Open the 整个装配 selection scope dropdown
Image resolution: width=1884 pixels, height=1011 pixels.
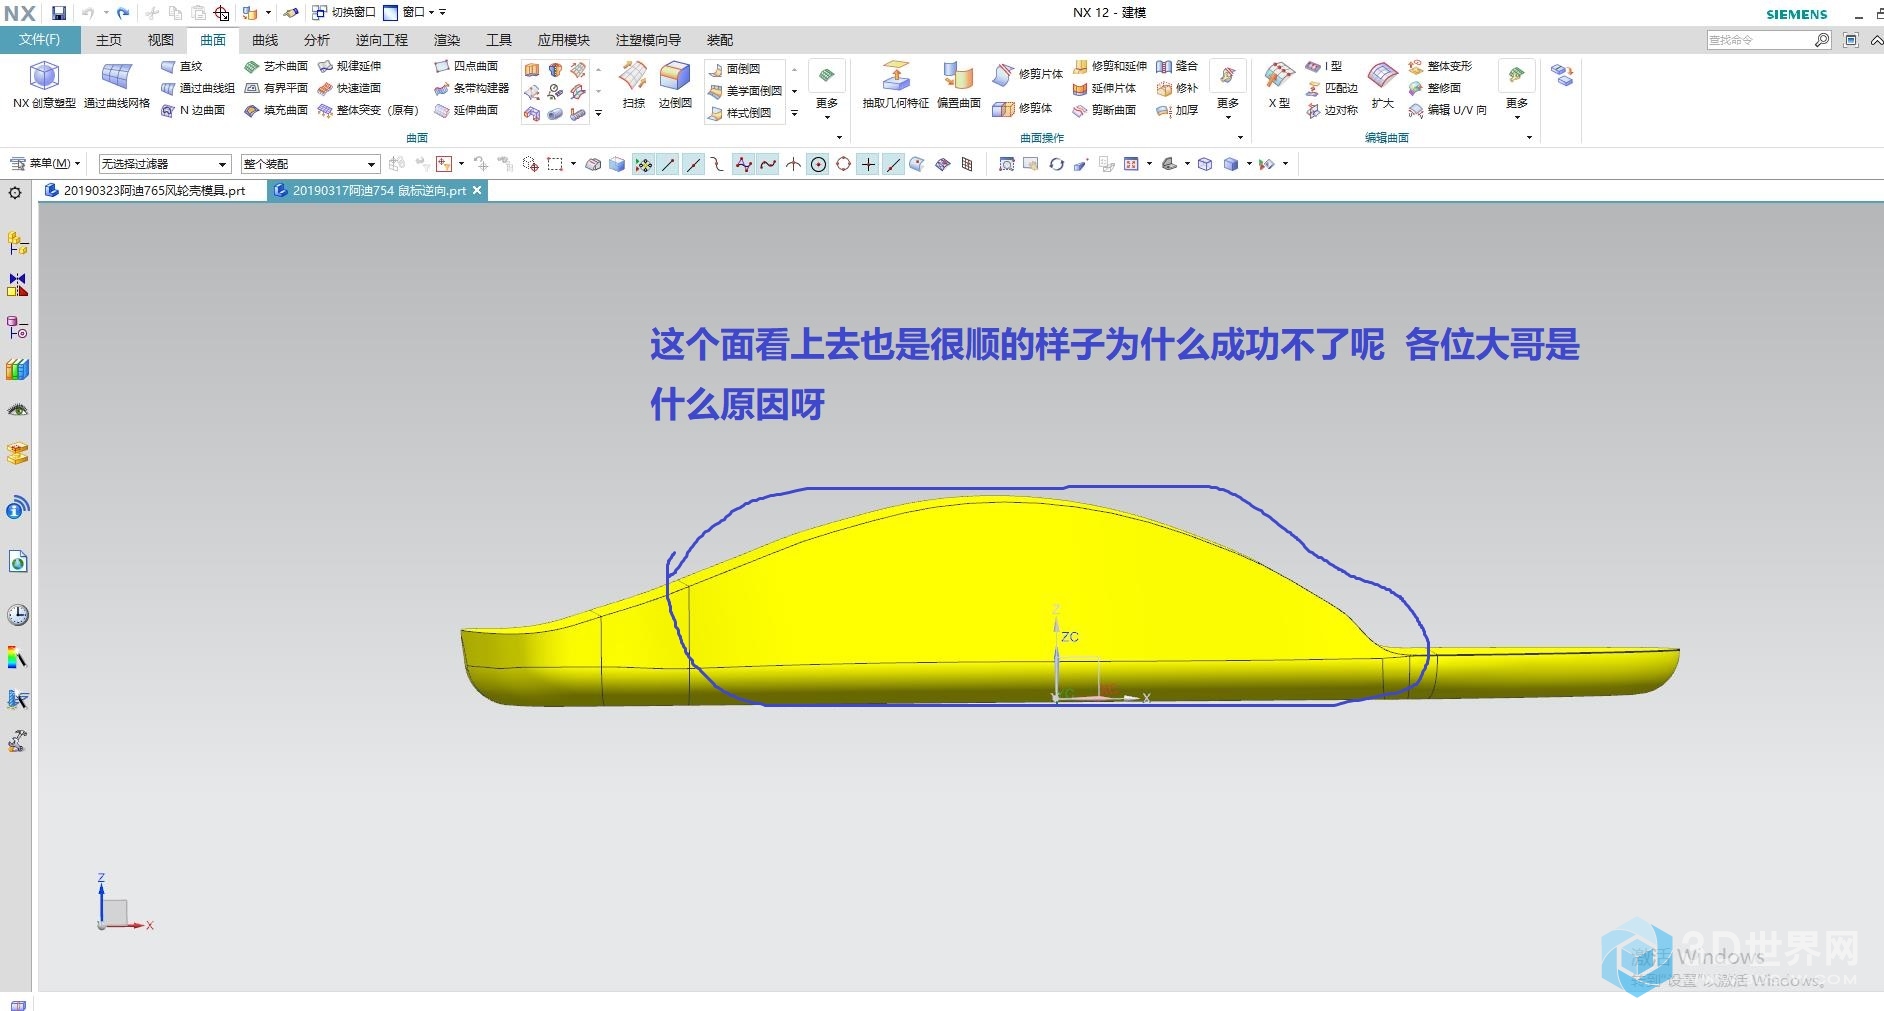tap(310, 164)
